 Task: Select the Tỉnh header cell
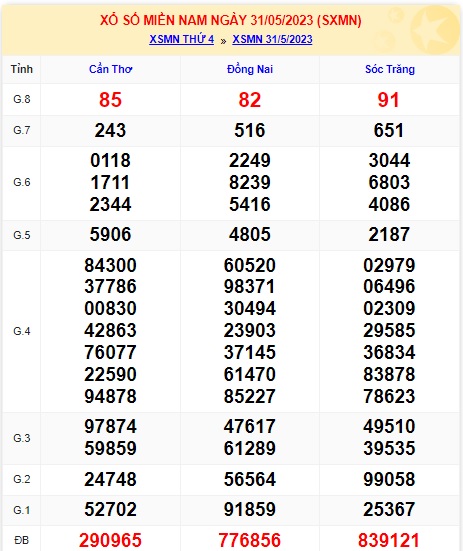click(x=21, y=69)
